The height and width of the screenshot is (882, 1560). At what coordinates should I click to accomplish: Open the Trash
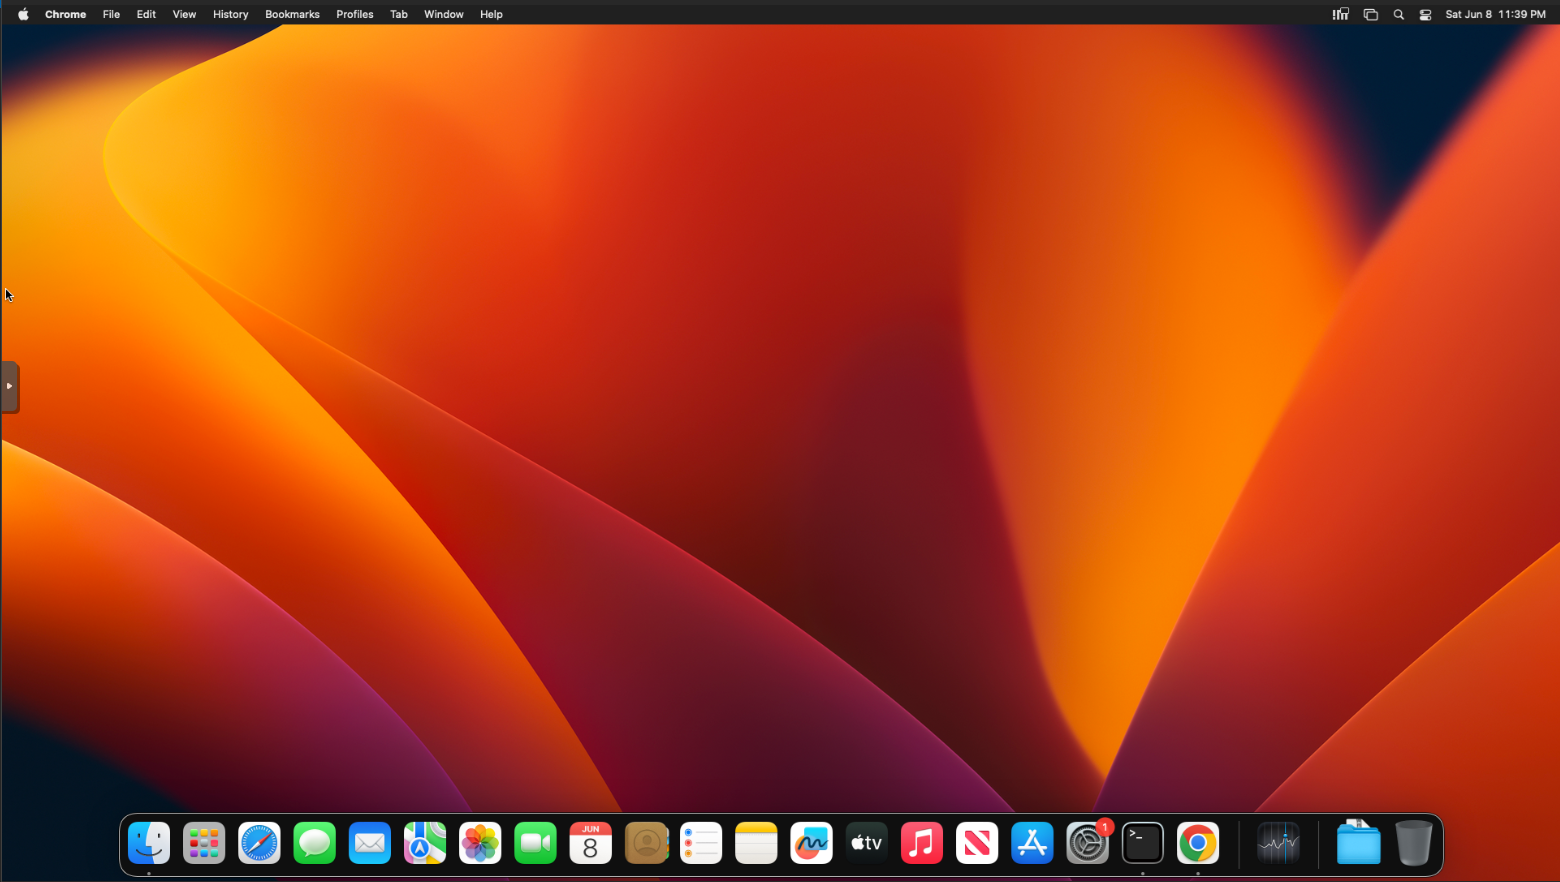1413,843
